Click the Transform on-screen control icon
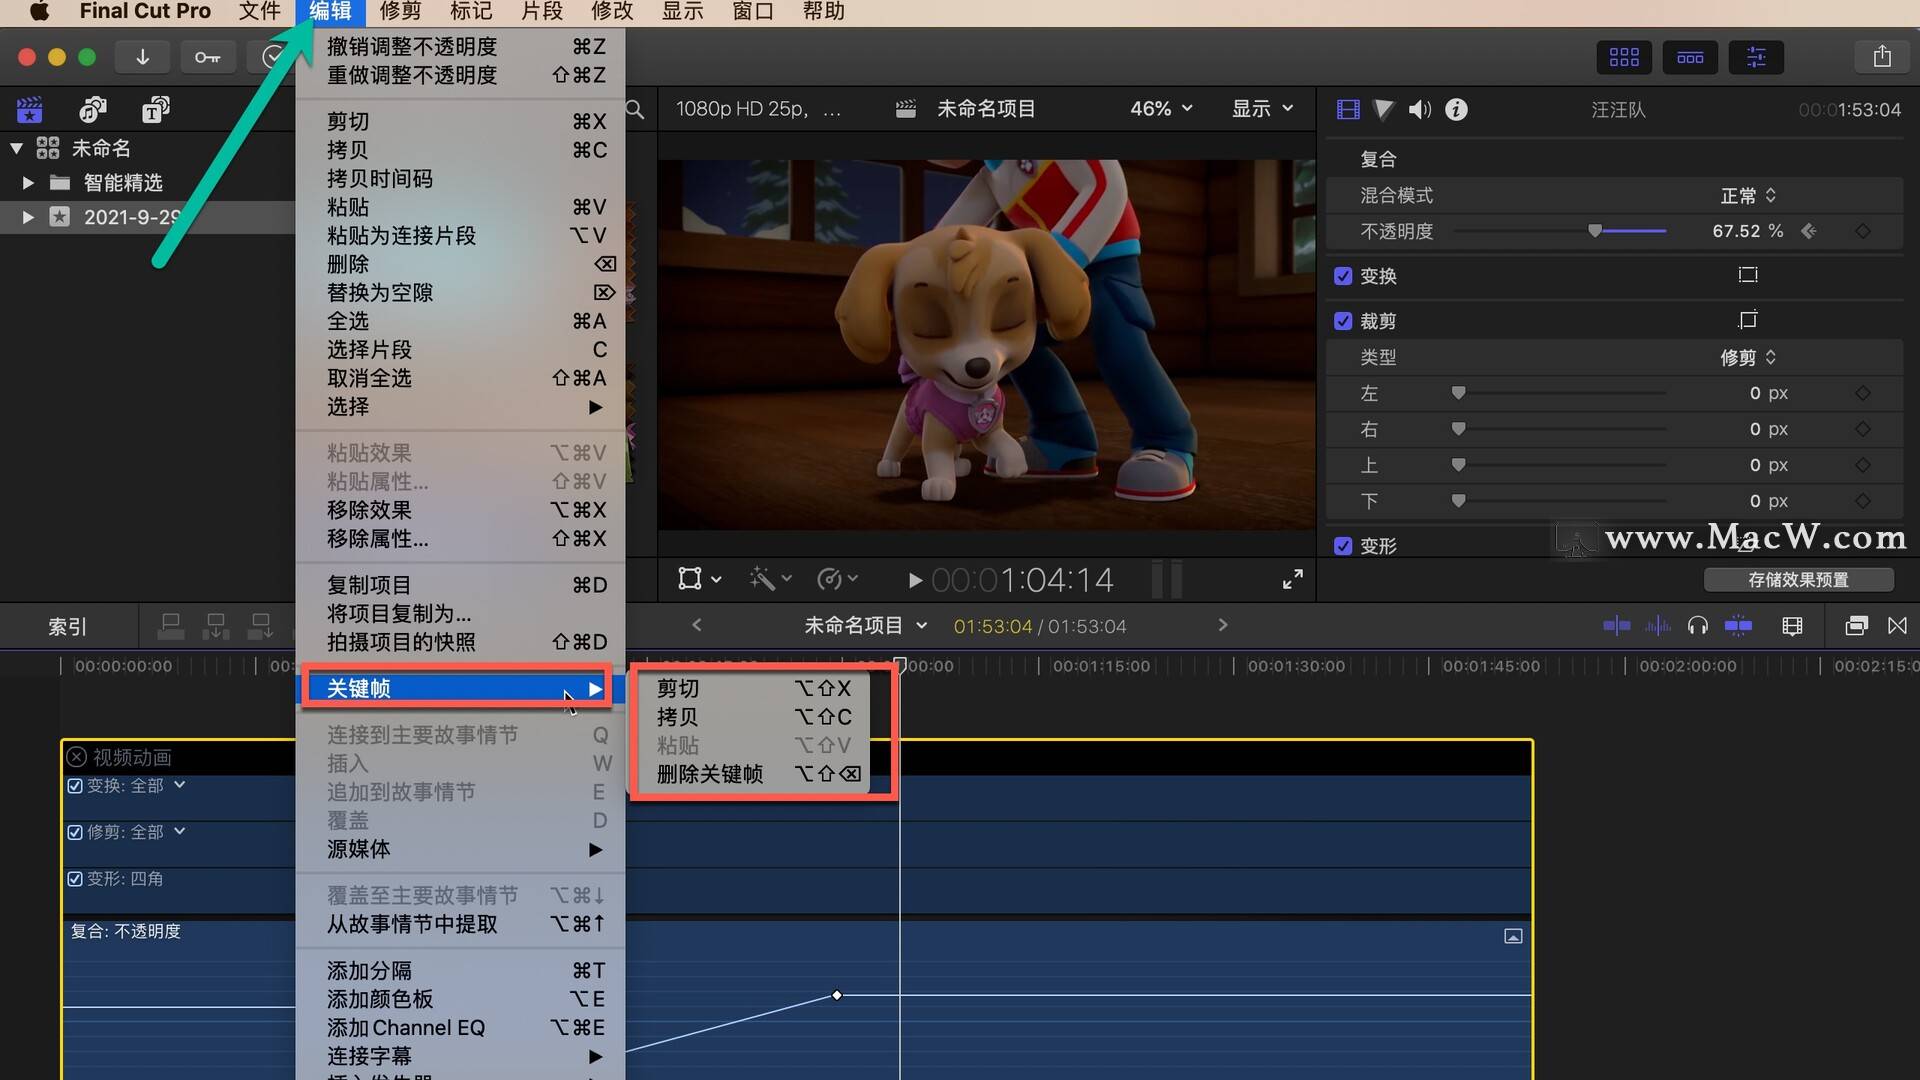This screenshot has height=1080, width=1920. pyautogui.click(x=1748, y=275)
